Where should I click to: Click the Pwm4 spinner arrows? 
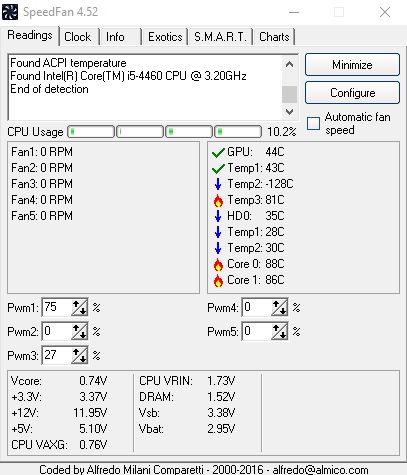tap(280, 307)
